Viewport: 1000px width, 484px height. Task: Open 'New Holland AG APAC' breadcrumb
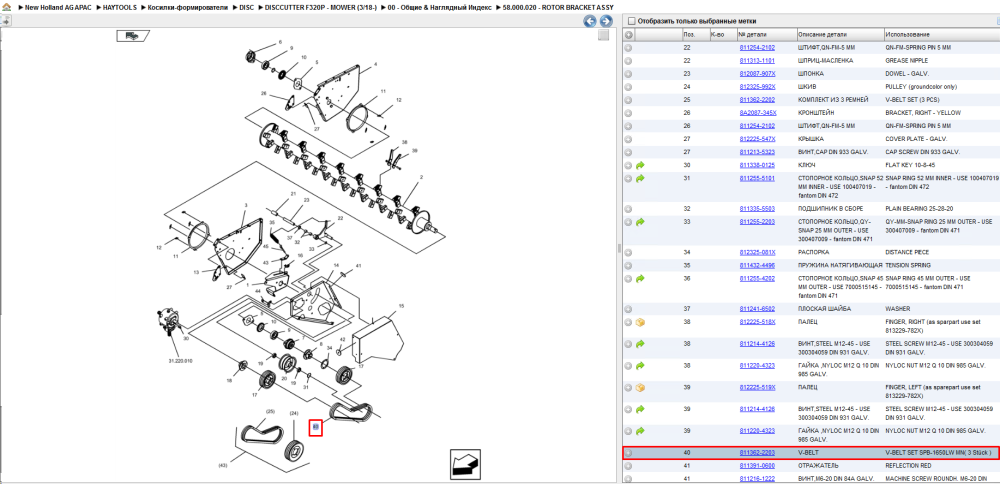[58, 7]
